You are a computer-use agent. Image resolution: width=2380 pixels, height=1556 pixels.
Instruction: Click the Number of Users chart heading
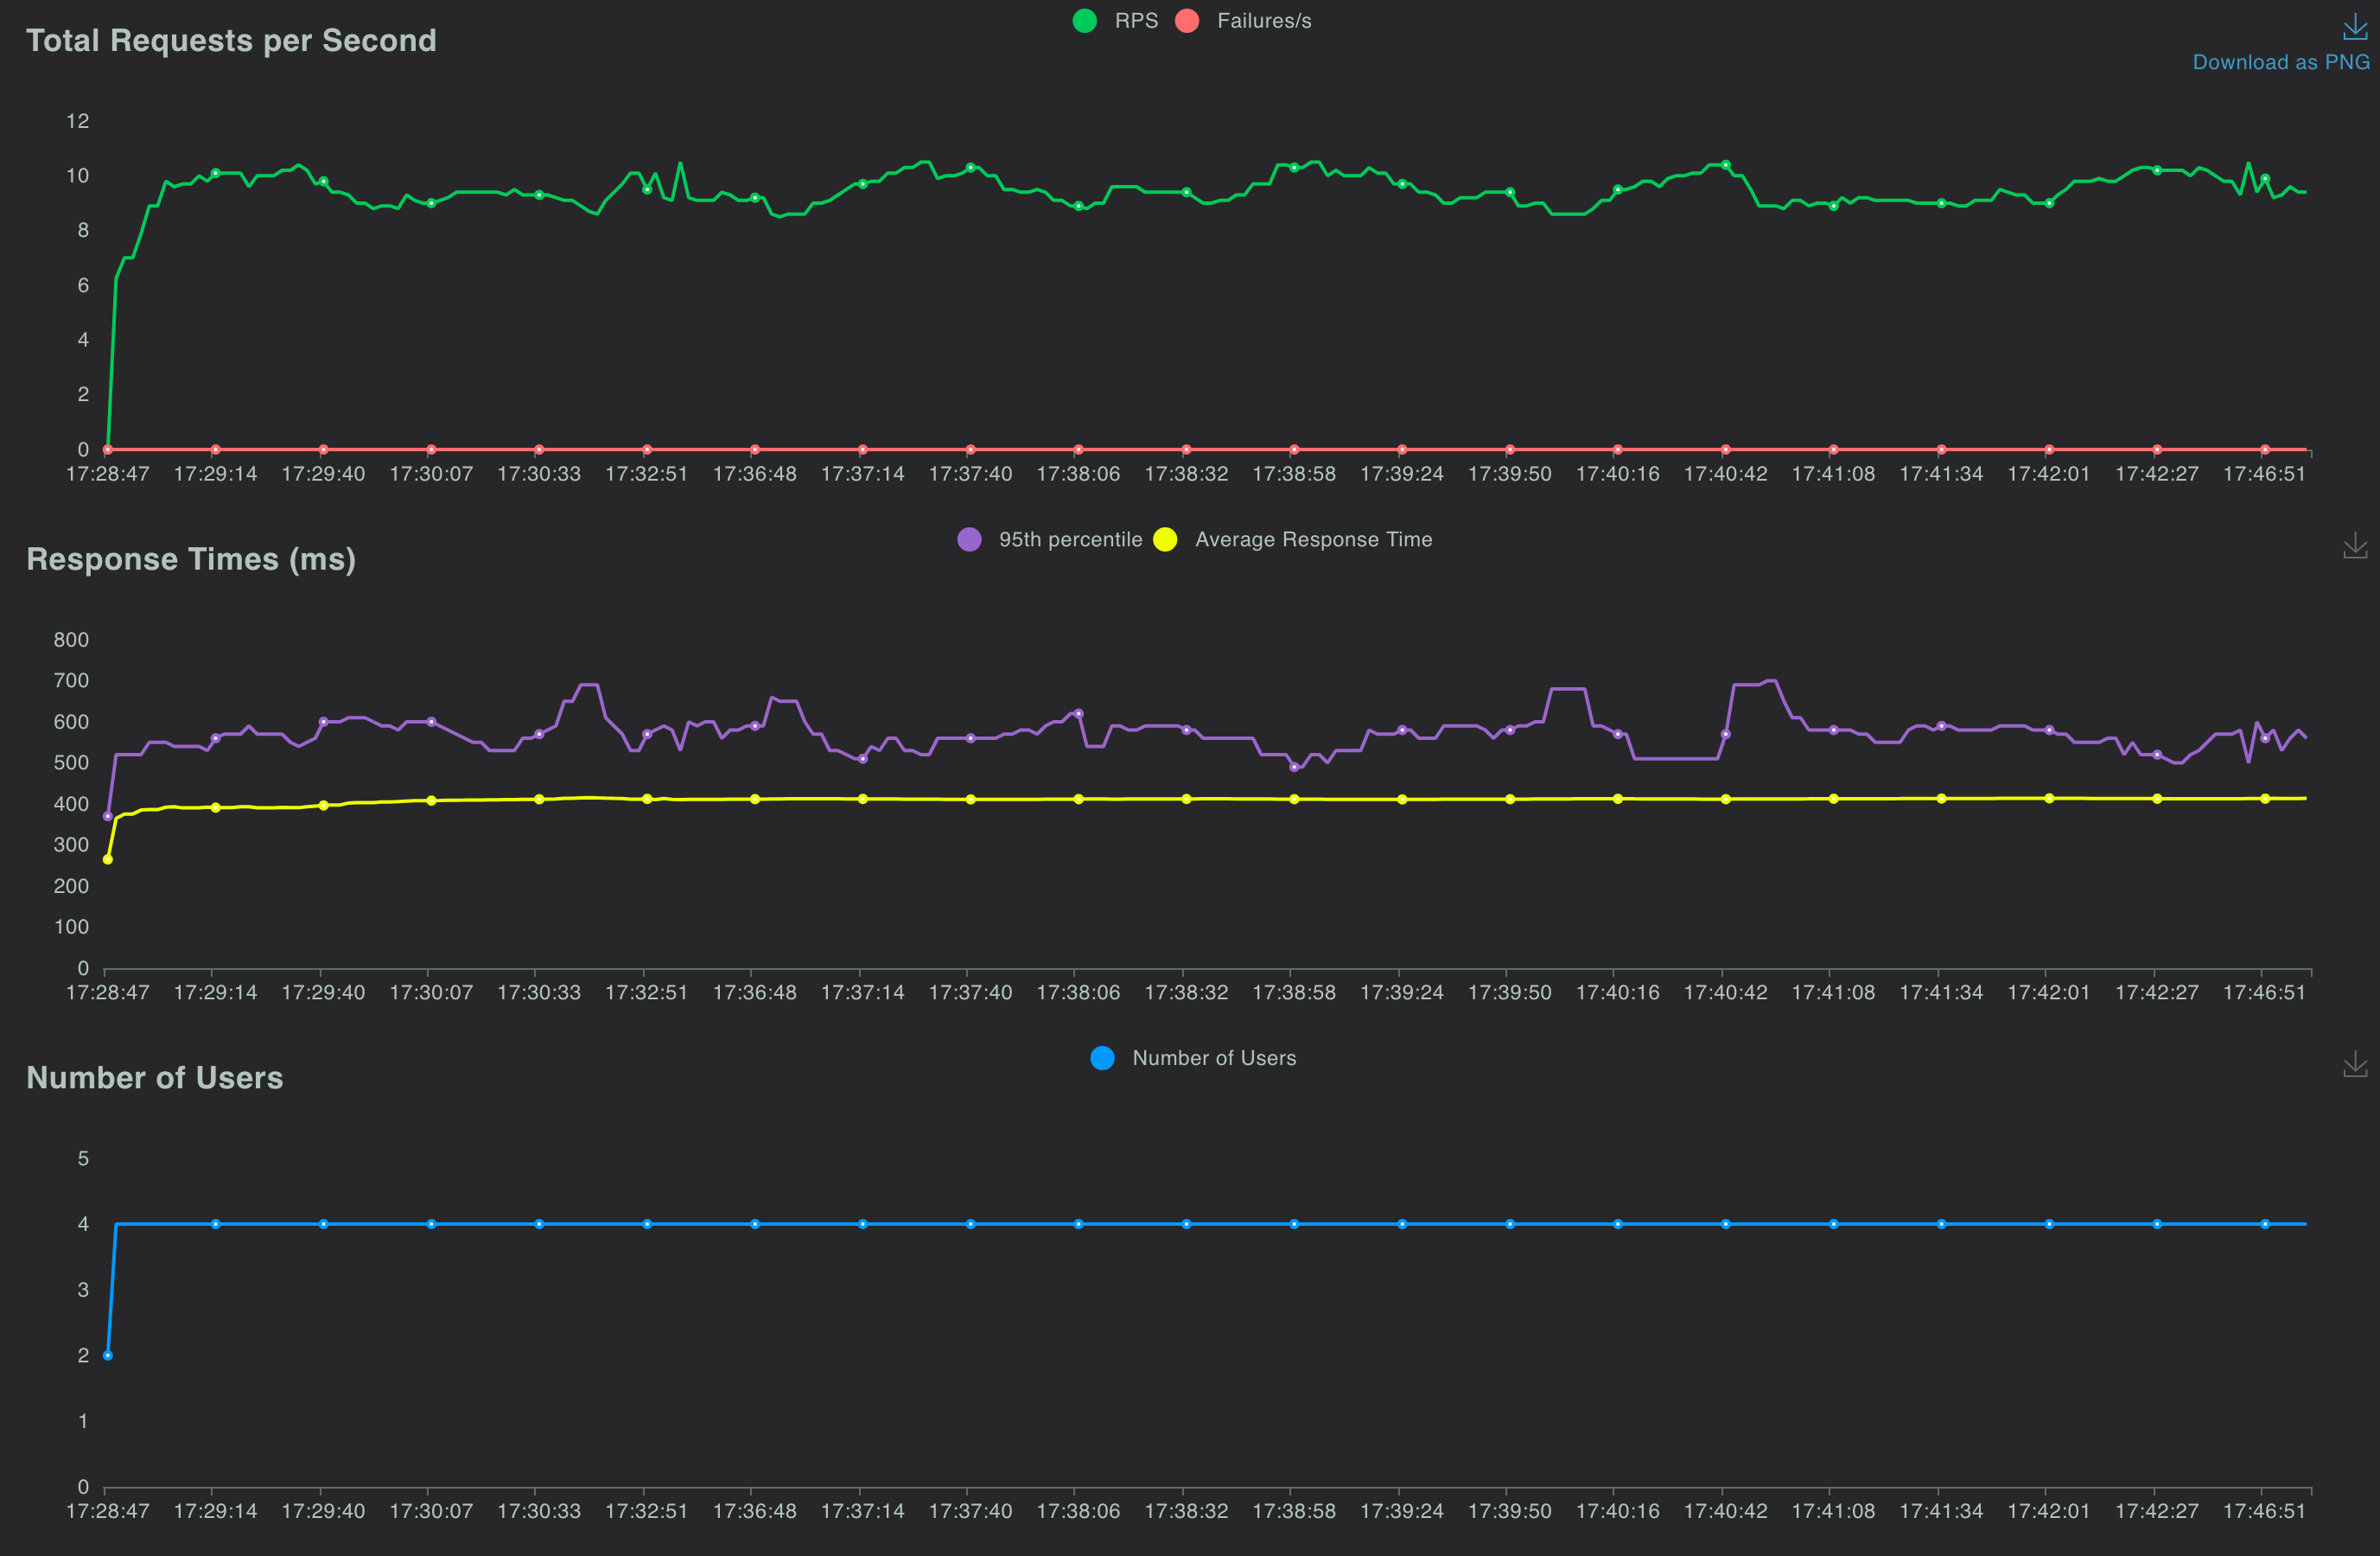pos(155,1078)
